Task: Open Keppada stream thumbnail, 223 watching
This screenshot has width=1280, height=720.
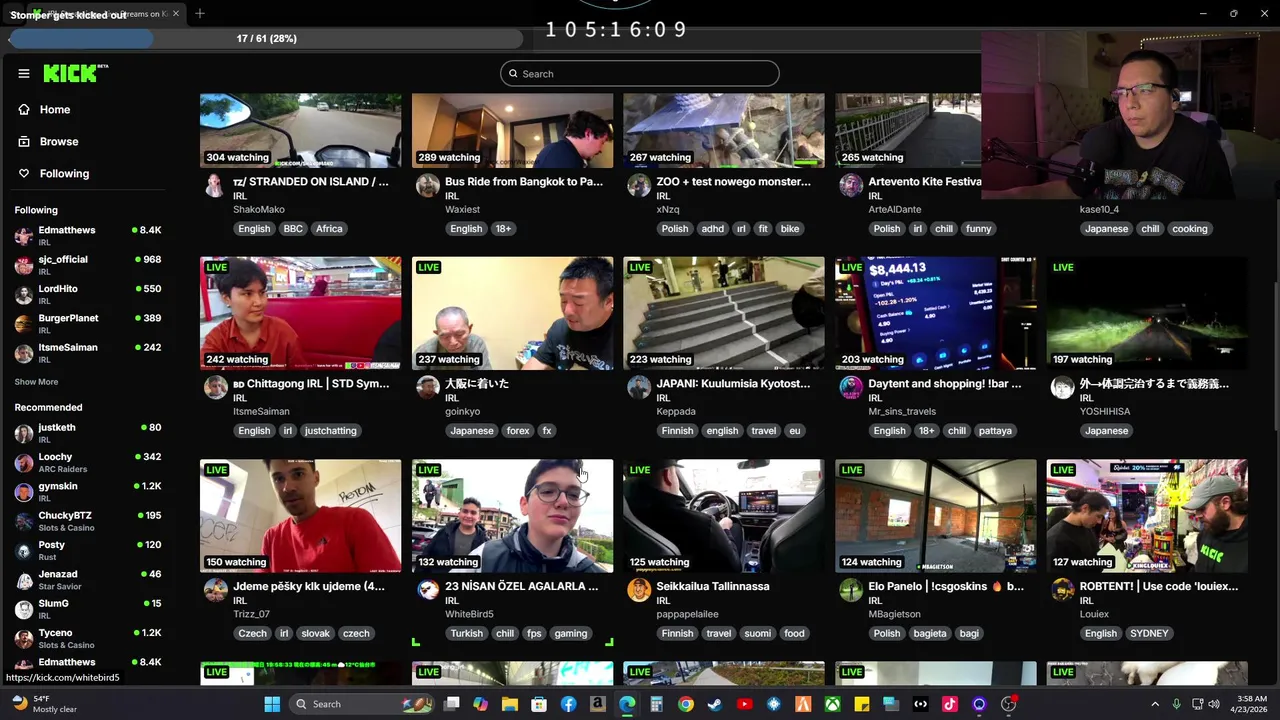Action: tap(724, 313)
